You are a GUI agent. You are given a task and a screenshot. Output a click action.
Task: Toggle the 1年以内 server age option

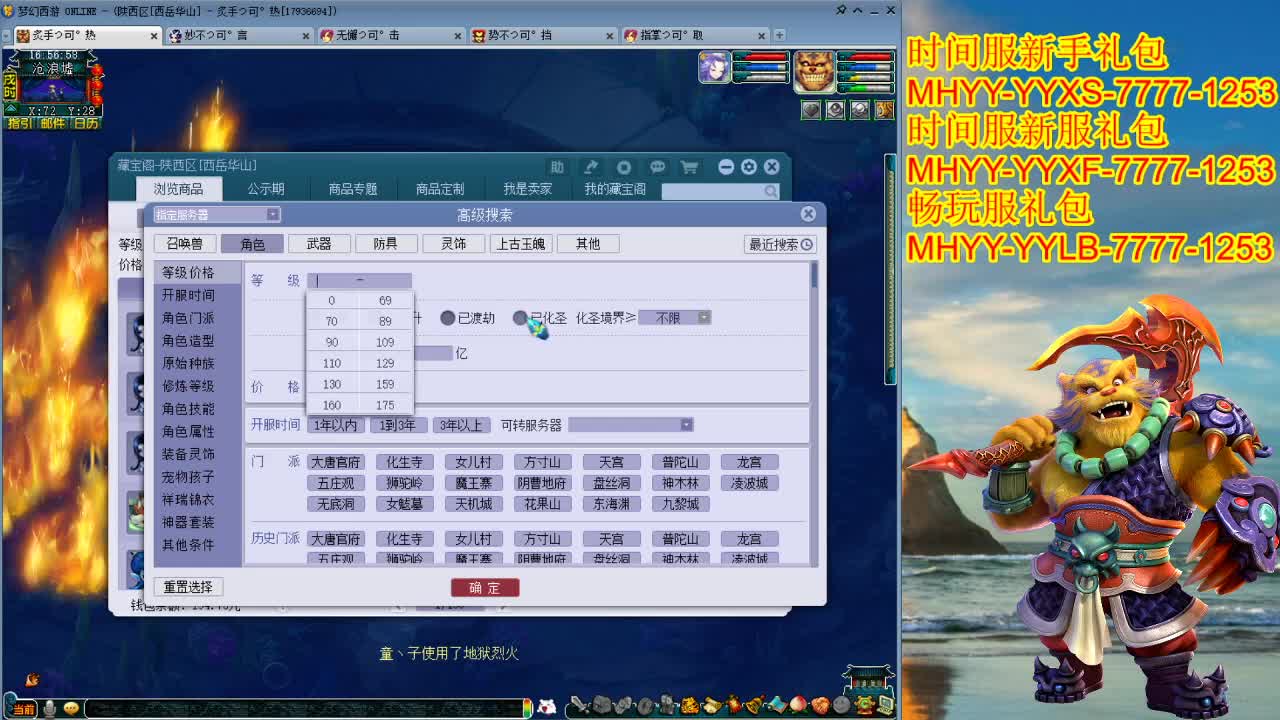tap(336, 425)
